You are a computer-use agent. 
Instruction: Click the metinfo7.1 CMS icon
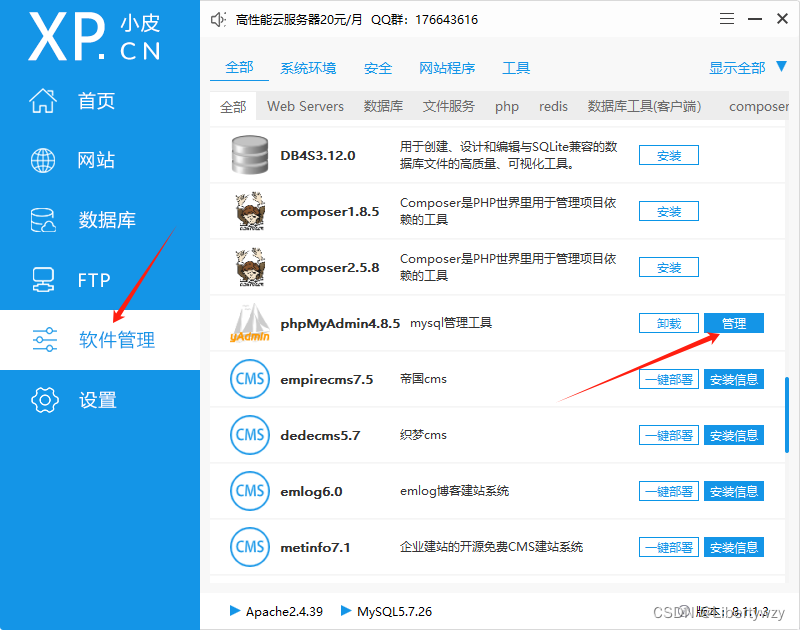(x=249, y=547)
